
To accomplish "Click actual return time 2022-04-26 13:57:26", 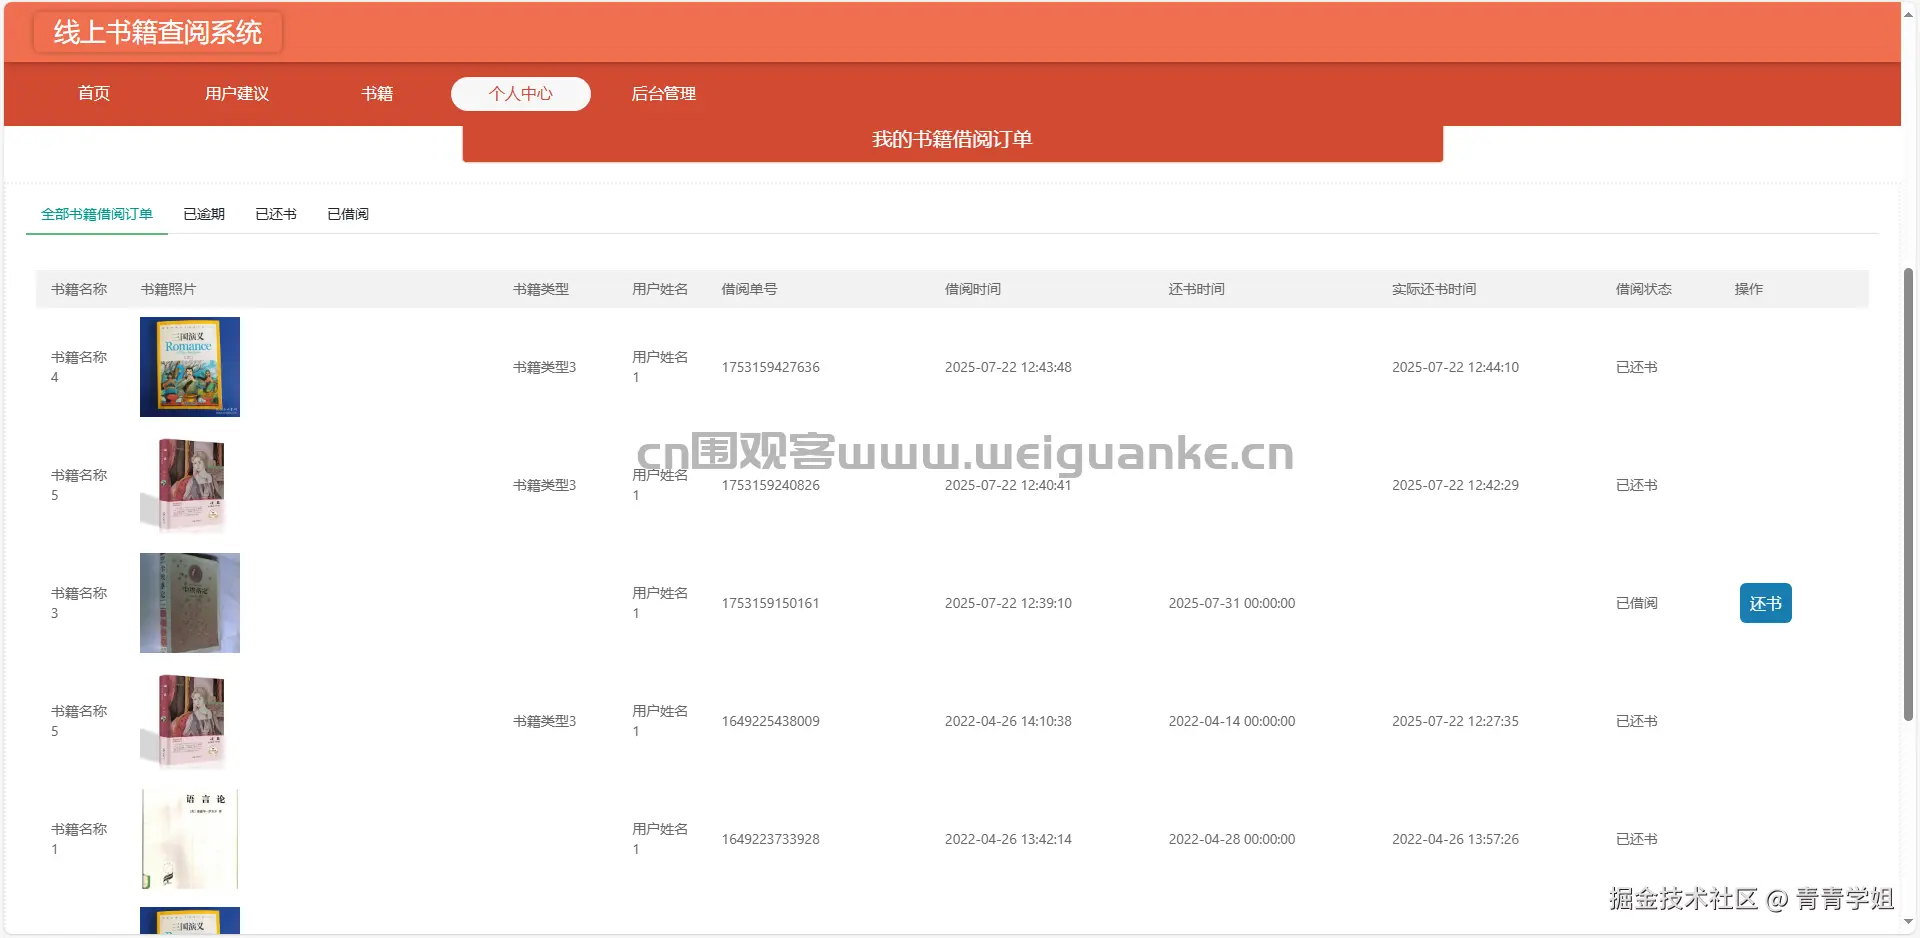I will (1456, 839).
